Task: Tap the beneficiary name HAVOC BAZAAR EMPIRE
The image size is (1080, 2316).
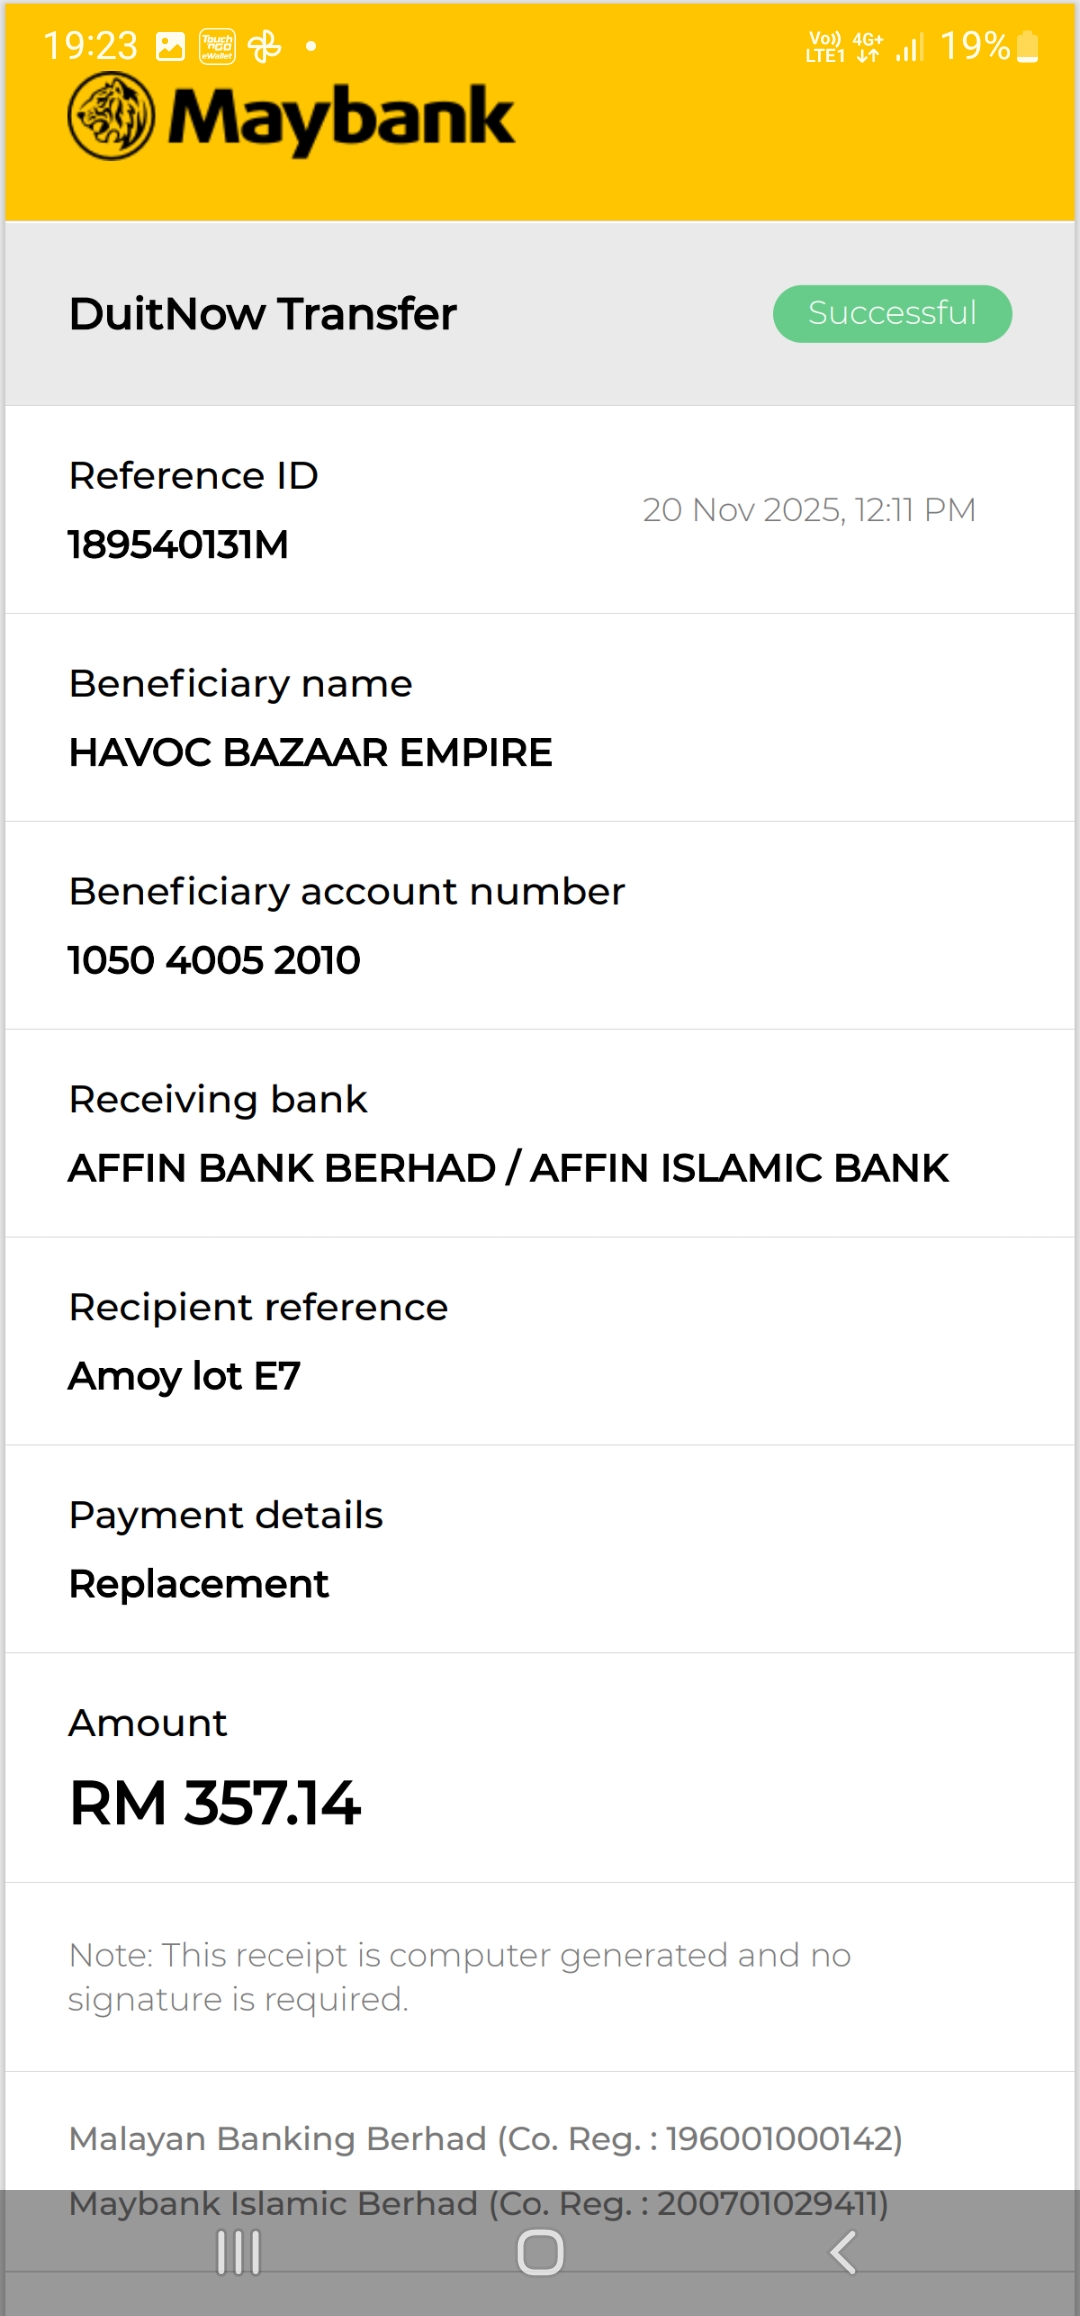Action: (310, 753)
